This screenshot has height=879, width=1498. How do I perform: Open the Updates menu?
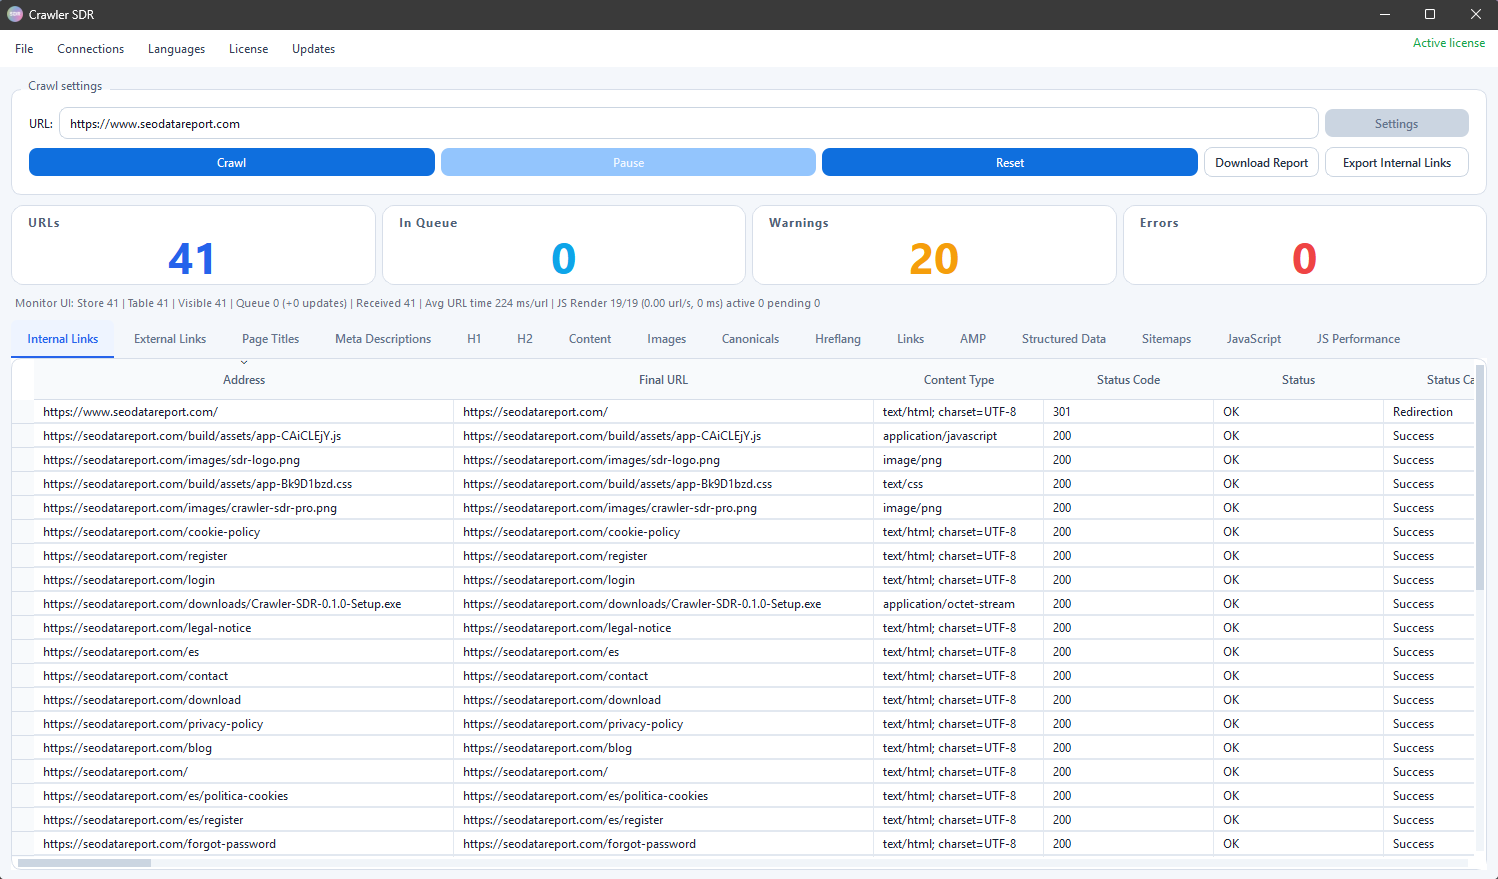click(313, 49)
